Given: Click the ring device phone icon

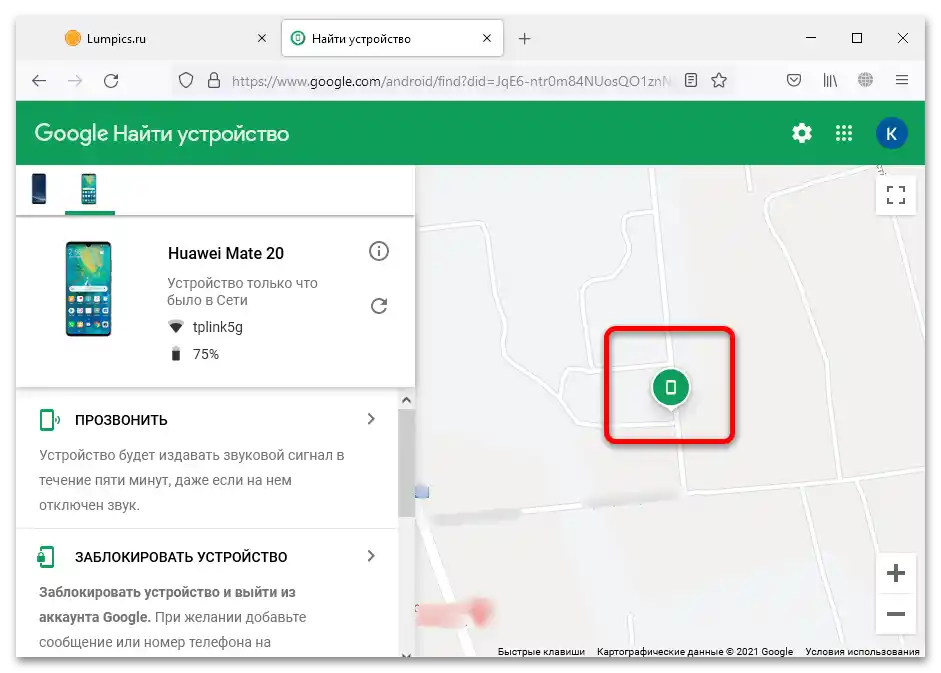Looking at the screenshot, I should click(49, 420).
